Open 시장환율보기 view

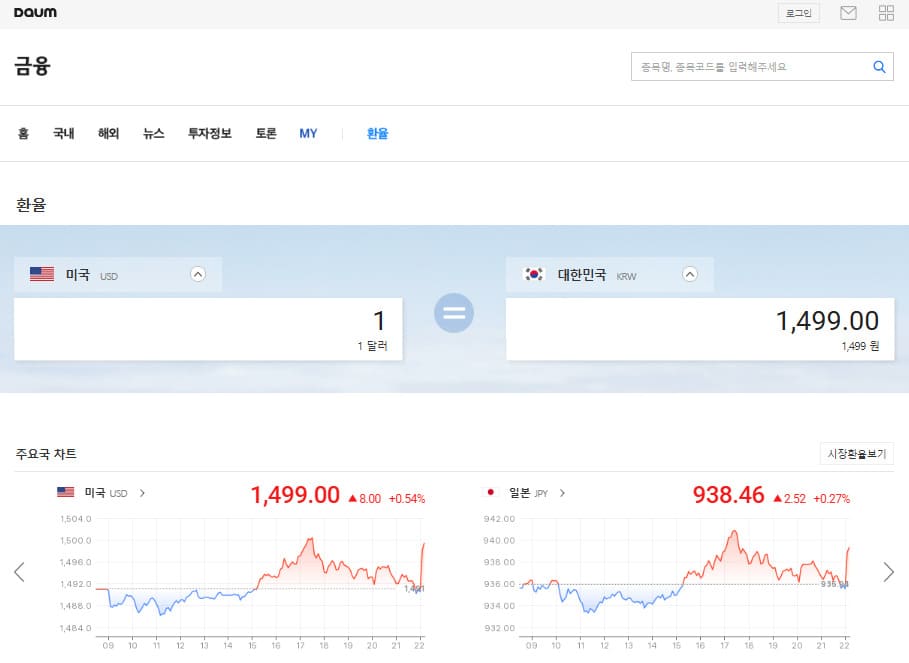(x=858, y=453)
